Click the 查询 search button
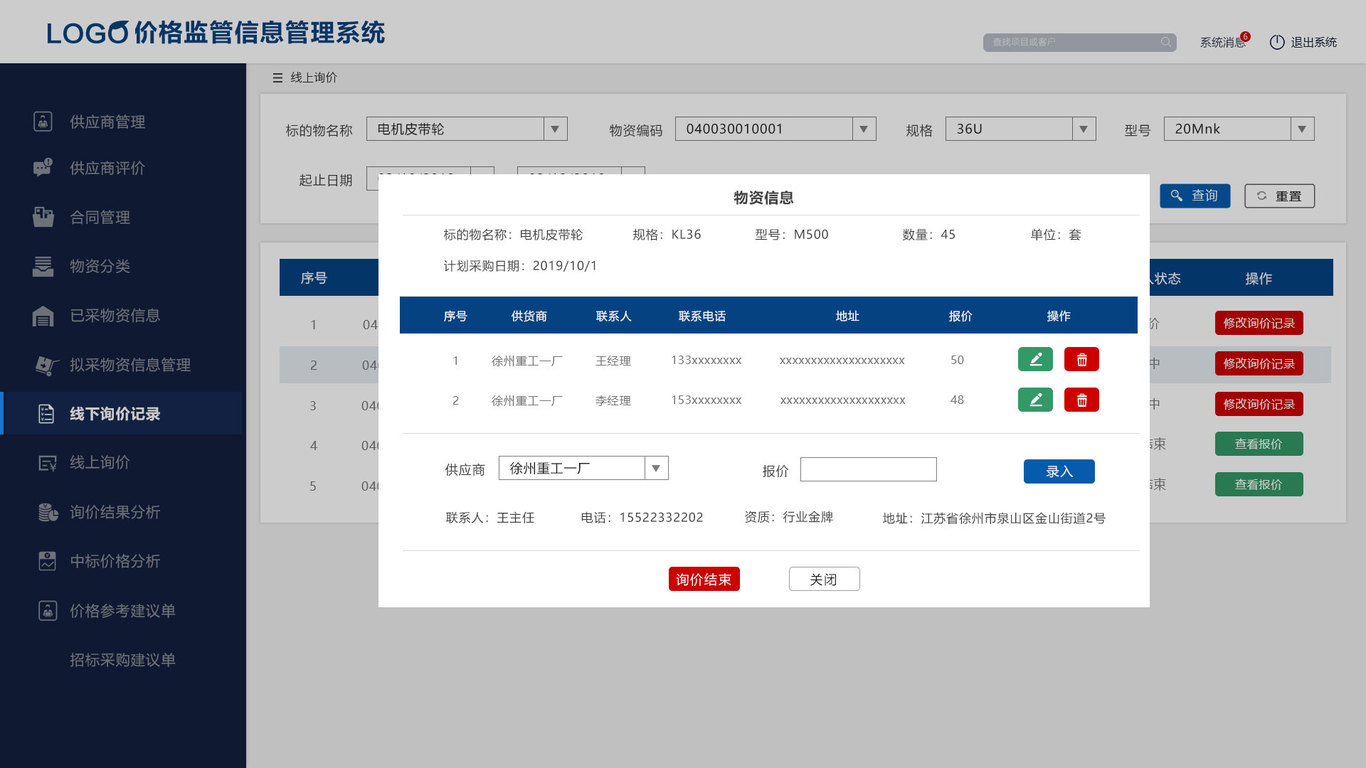 1195,196
